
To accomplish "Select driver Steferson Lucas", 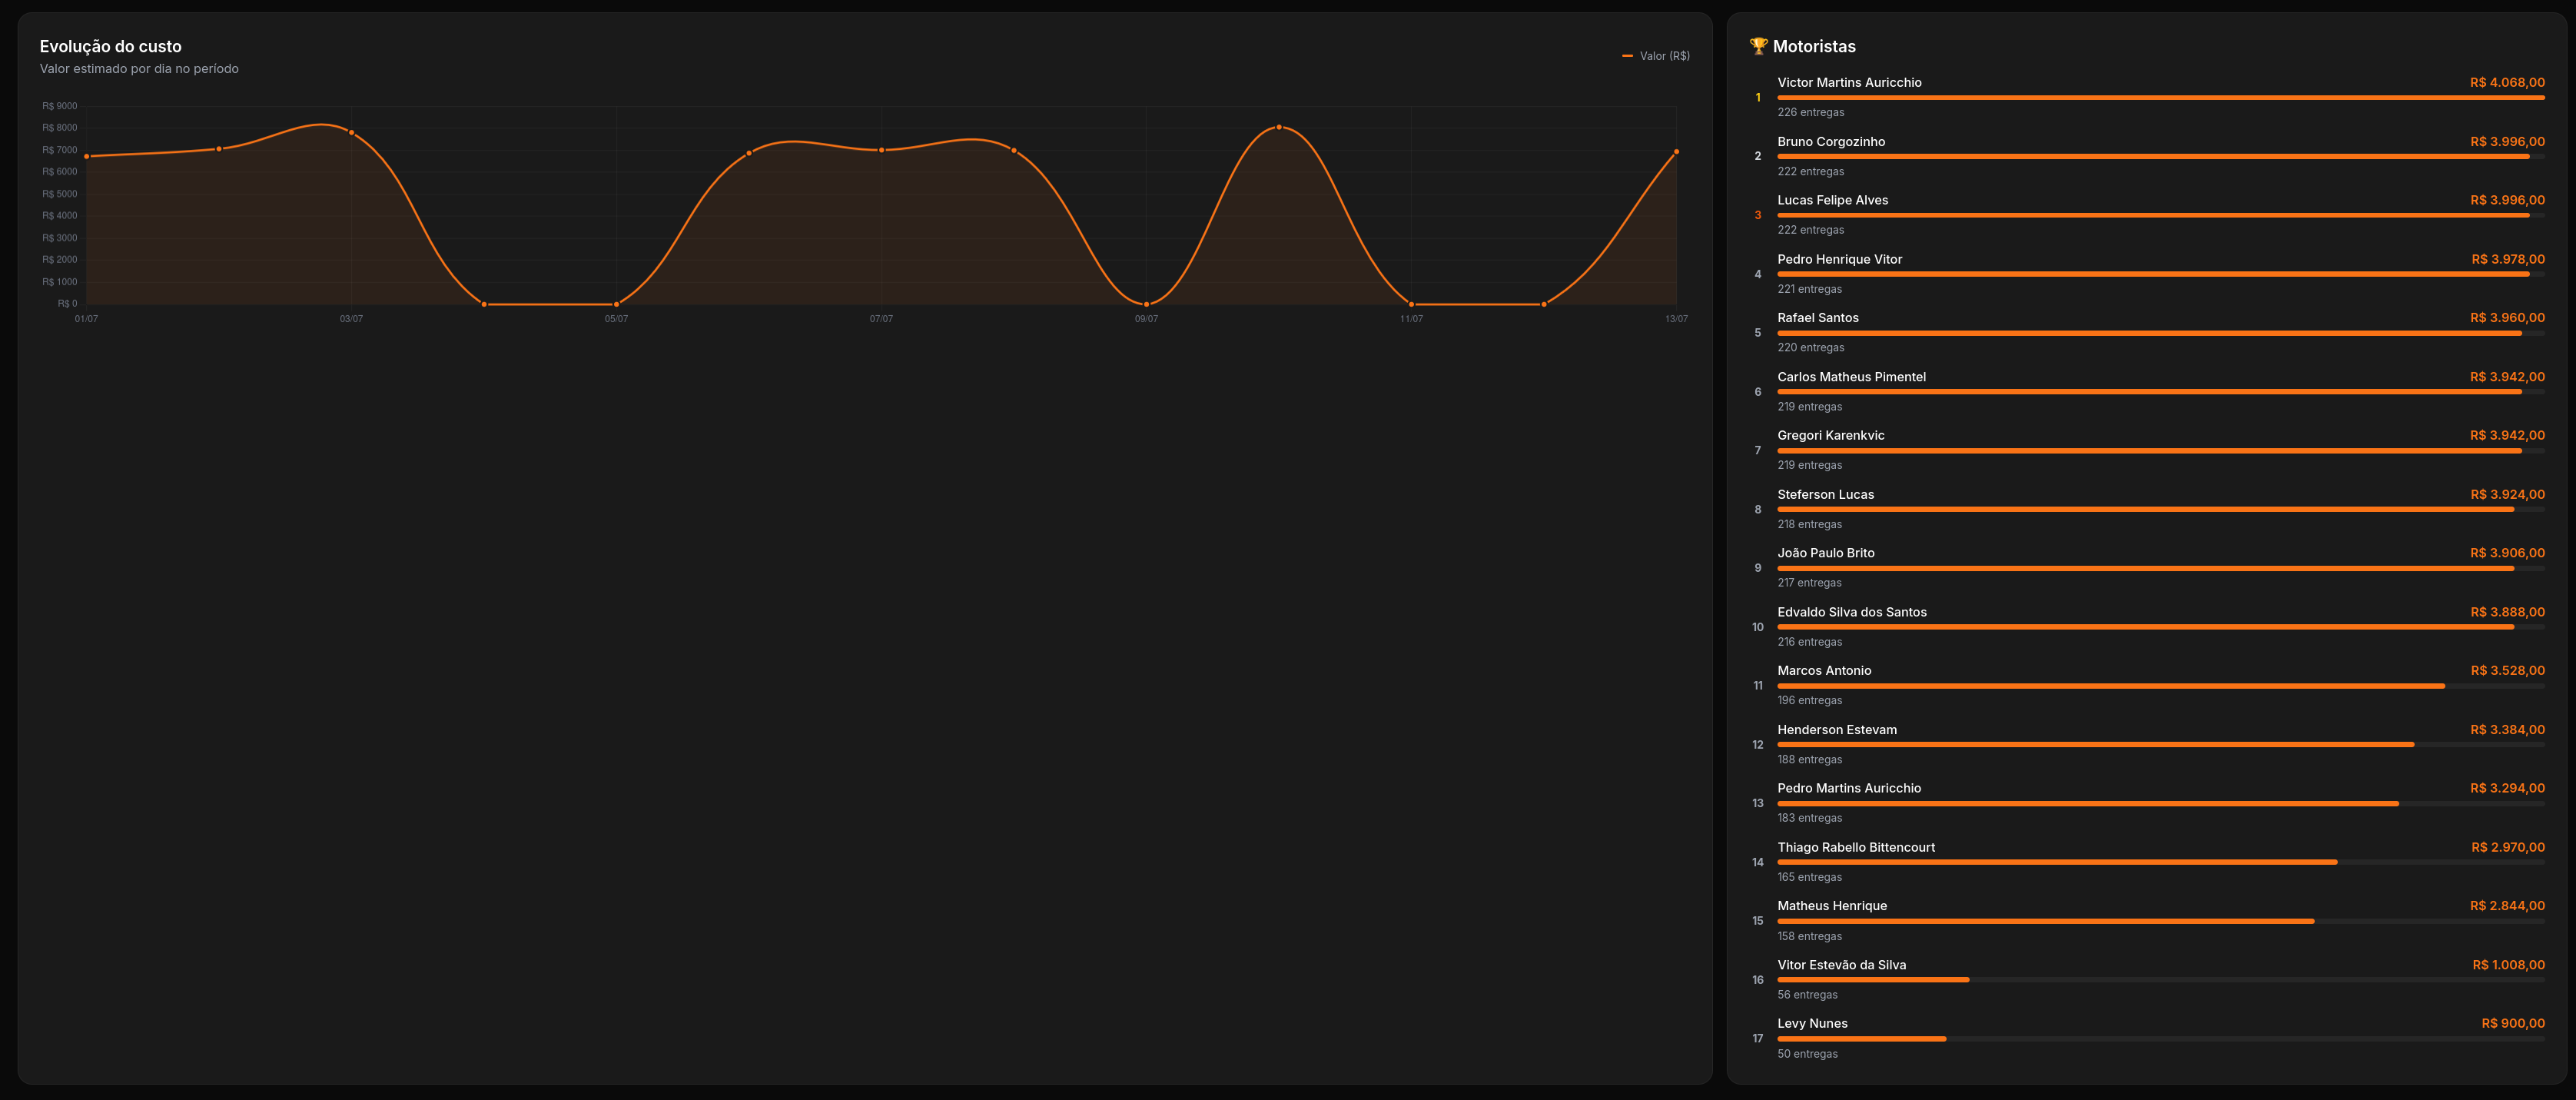I will pos(1825,494).
